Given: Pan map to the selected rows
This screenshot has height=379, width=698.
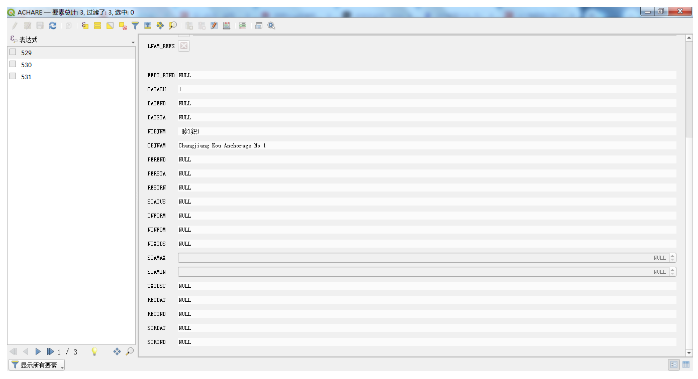Looking at the screenshot, I should point(160,26).
